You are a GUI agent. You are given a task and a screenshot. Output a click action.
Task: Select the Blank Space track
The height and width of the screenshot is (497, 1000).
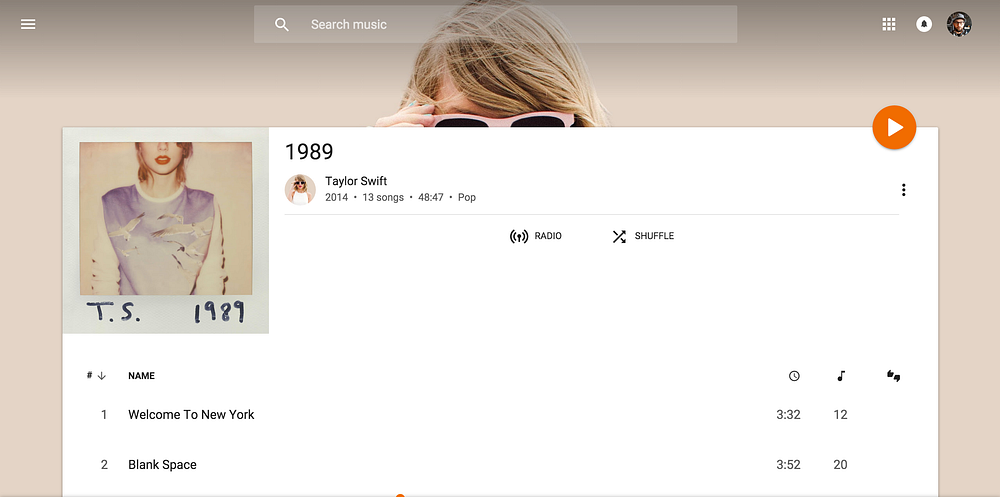[x=500, y=464]
